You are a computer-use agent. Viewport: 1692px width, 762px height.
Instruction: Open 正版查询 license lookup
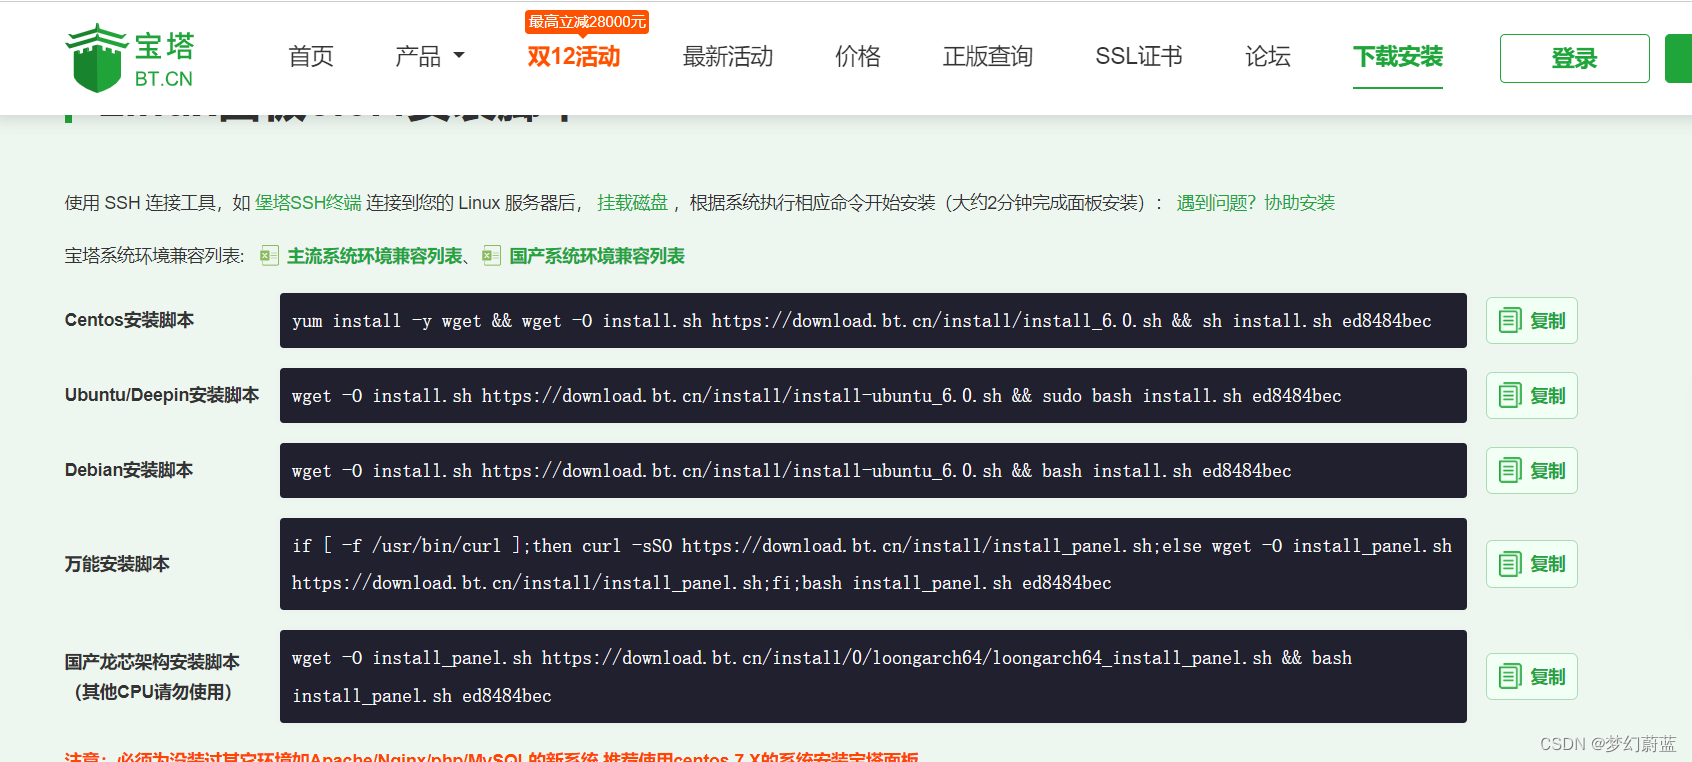tap(988, 57)
